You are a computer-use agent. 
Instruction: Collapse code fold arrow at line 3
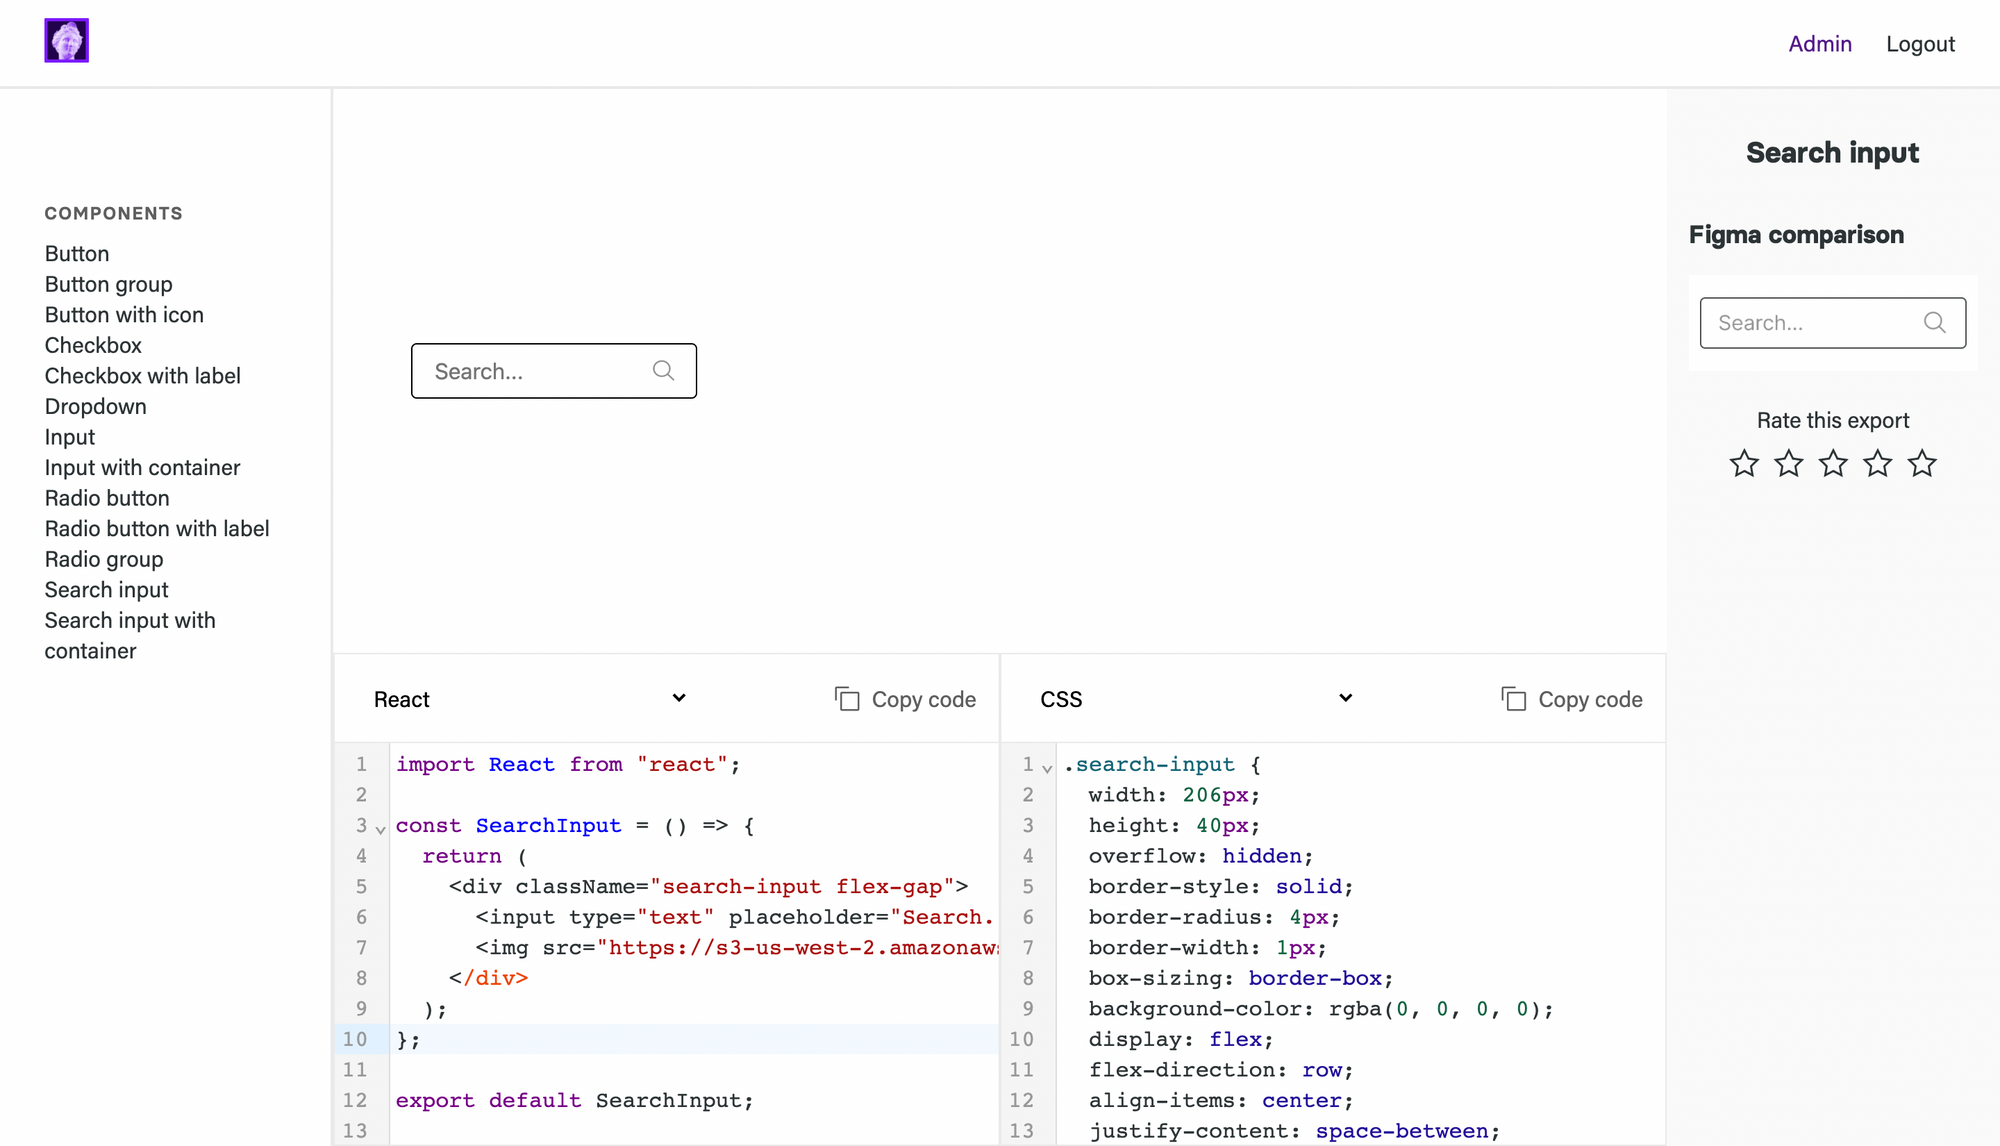pos(380,829)
